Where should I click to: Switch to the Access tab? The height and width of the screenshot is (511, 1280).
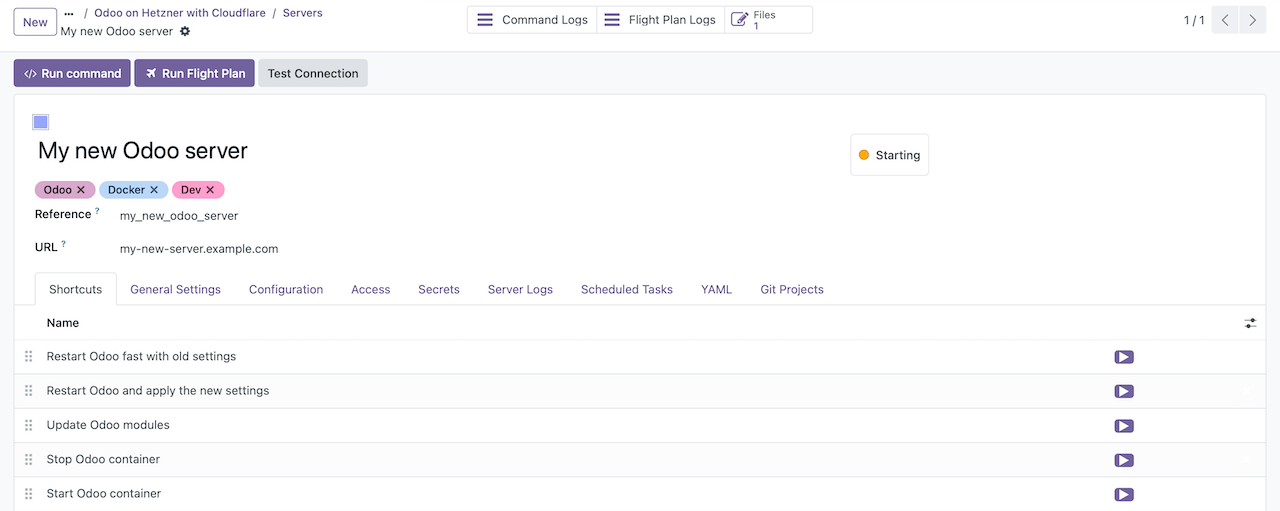pyautogui.click(x=371, y=289)
